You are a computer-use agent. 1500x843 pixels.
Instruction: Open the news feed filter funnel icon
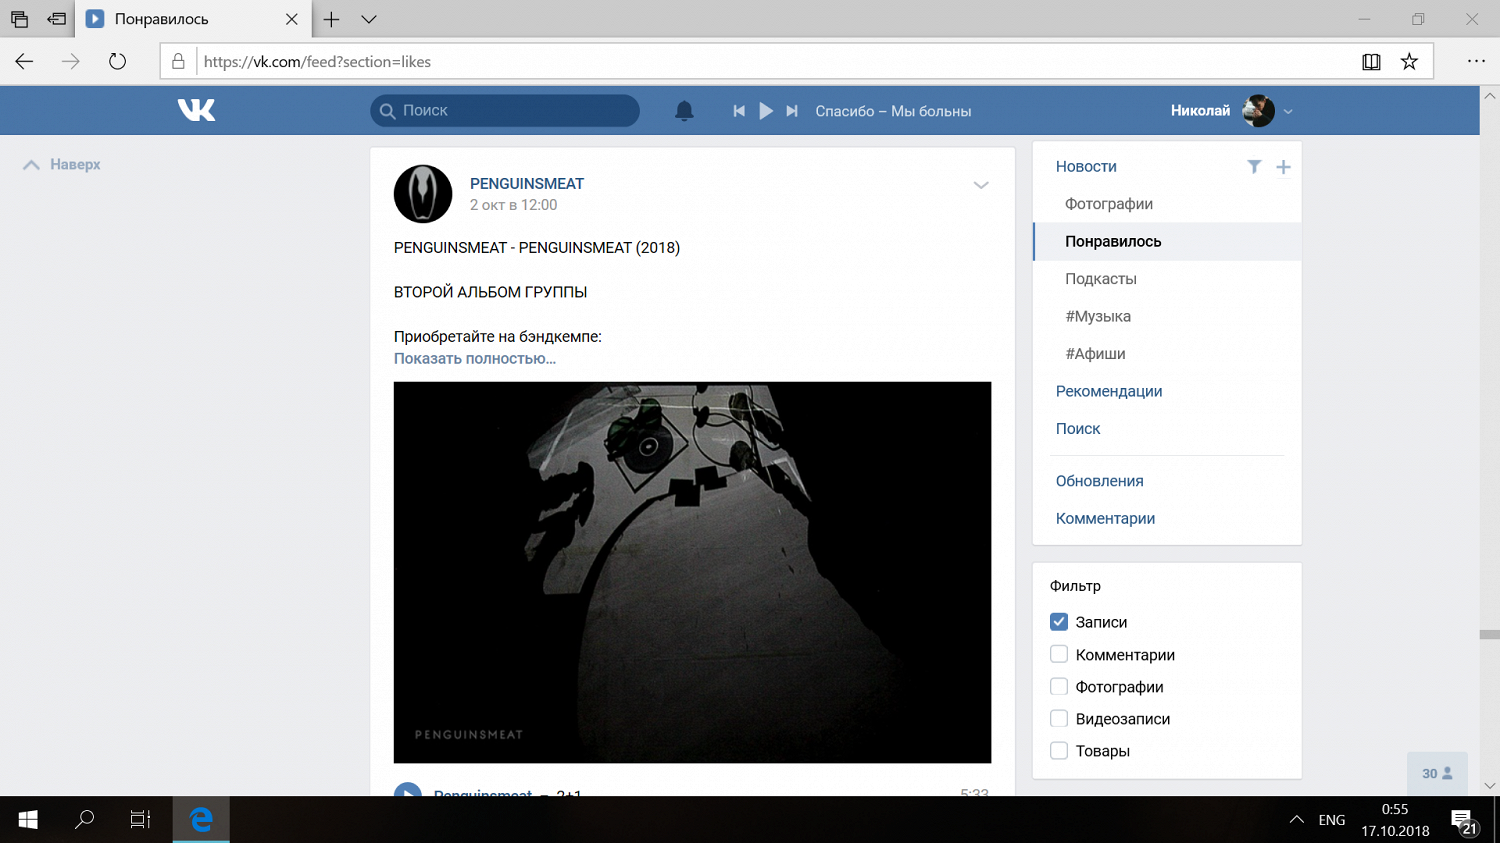(1254, 167)
